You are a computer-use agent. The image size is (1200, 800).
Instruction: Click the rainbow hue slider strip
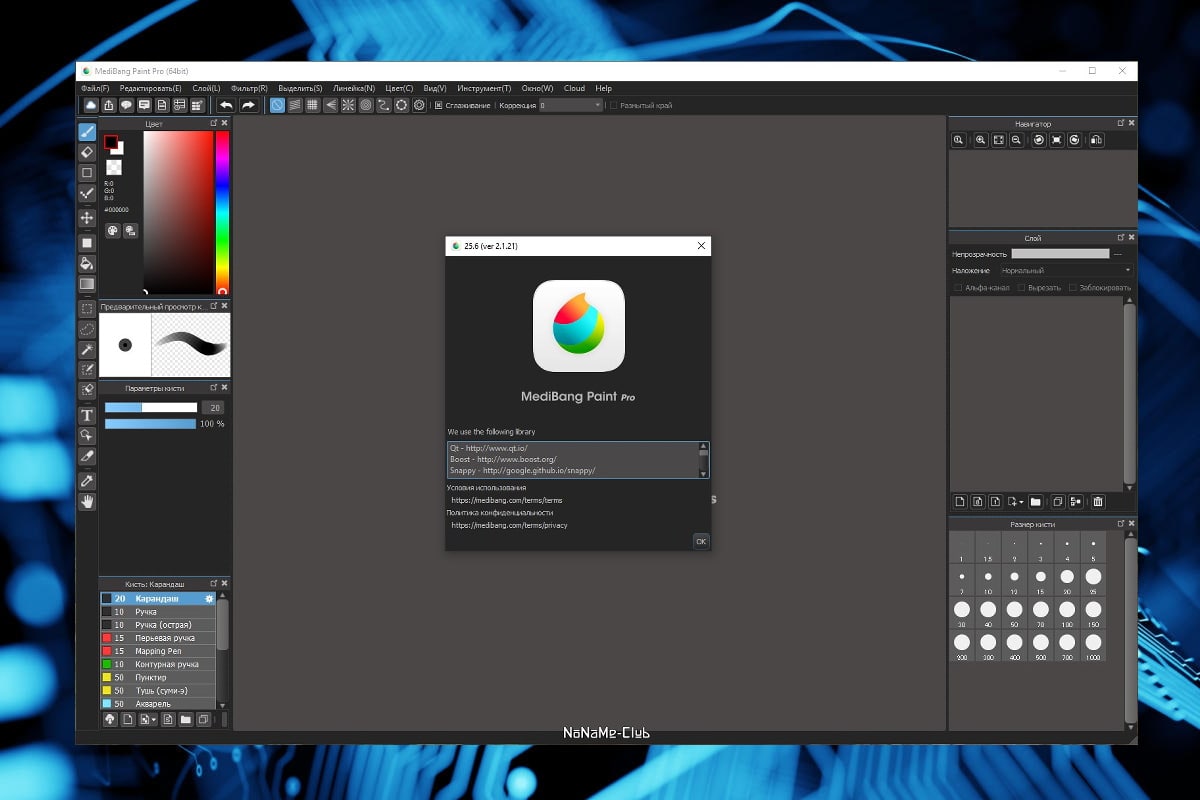[222, 210]
